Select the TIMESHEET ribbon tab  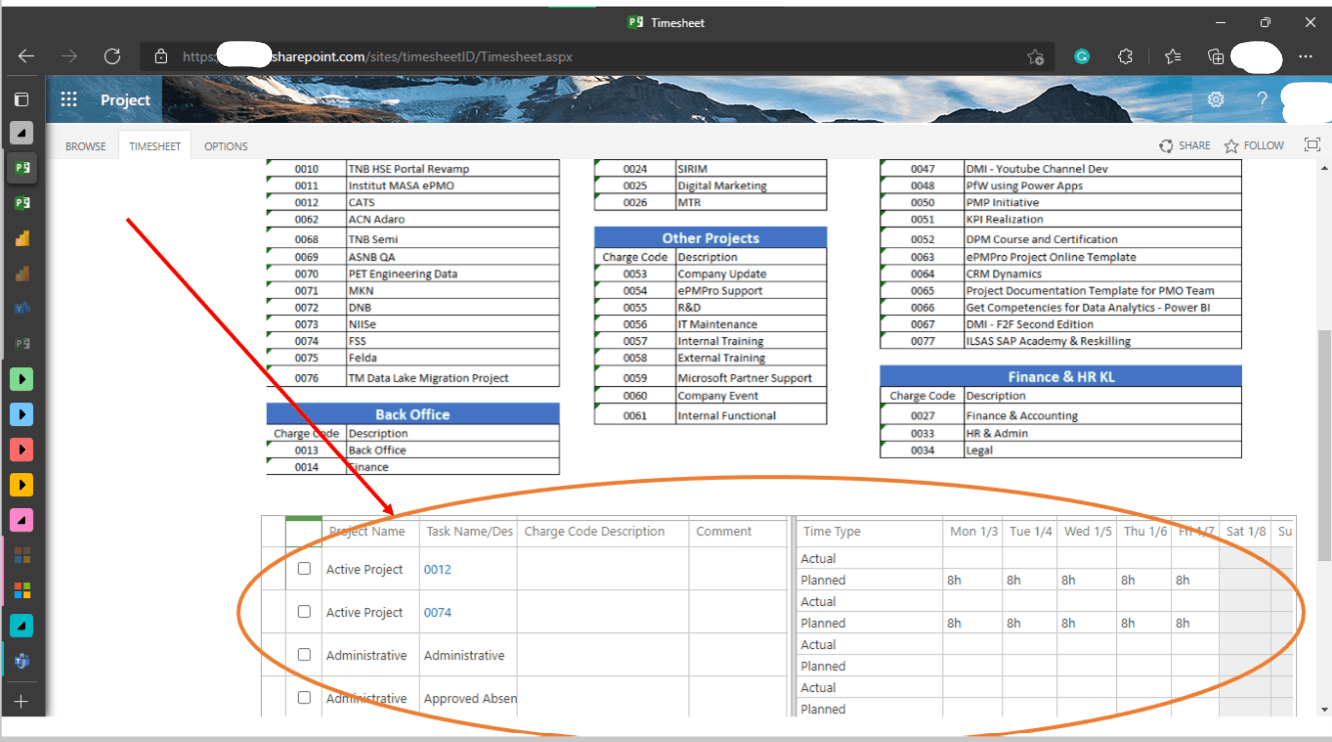pyautogui.click(x=155, y=146)
